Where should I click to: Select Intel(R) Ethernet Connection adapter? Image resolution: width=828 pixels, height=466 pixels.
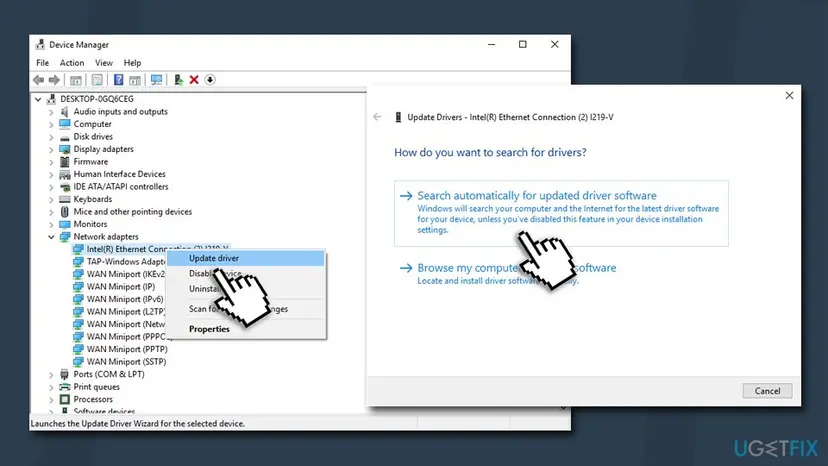157,248
